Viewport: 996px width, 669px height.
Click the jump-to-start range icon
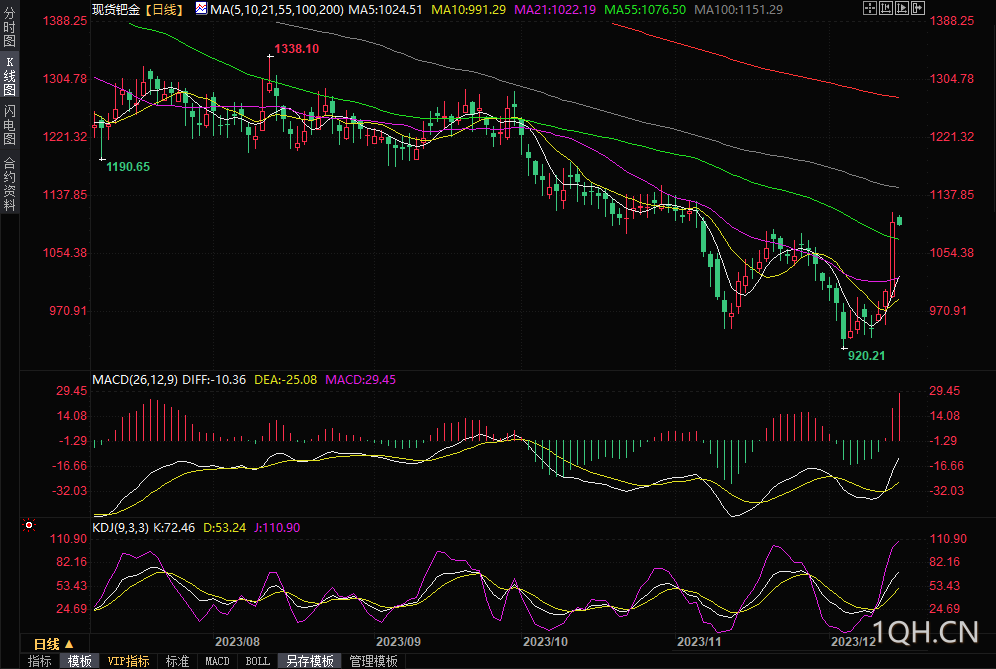(x=886, y=8)
